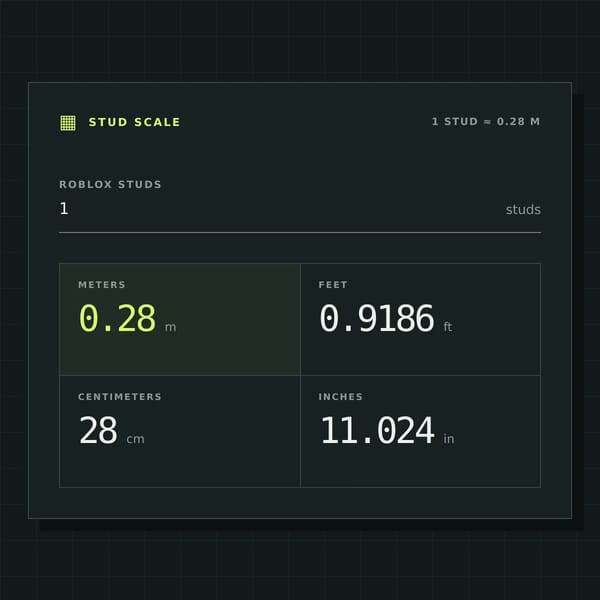Click the Stud Scale grid logo icon
The width and height of the screenshot is (600, 600).
pyautogui.click(x=68, y=123)
